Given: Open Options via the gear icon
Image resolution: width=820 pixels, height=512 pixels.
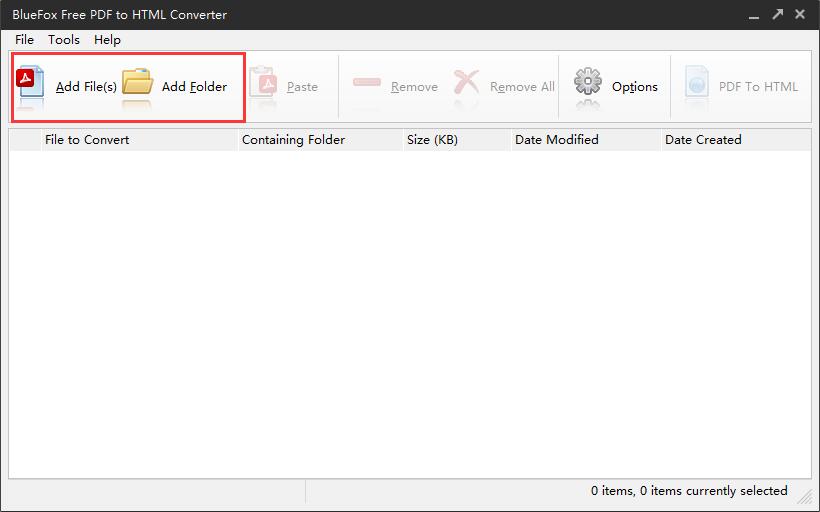Looking at the screenshot, I should click(588, 81).
